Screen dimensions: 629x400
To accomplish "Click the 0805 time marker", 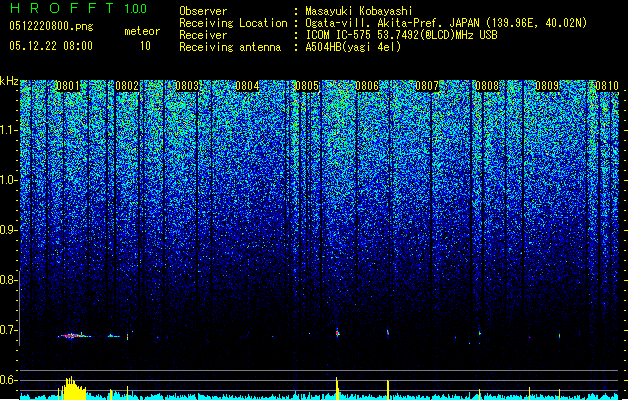I will tap(307, 86).
